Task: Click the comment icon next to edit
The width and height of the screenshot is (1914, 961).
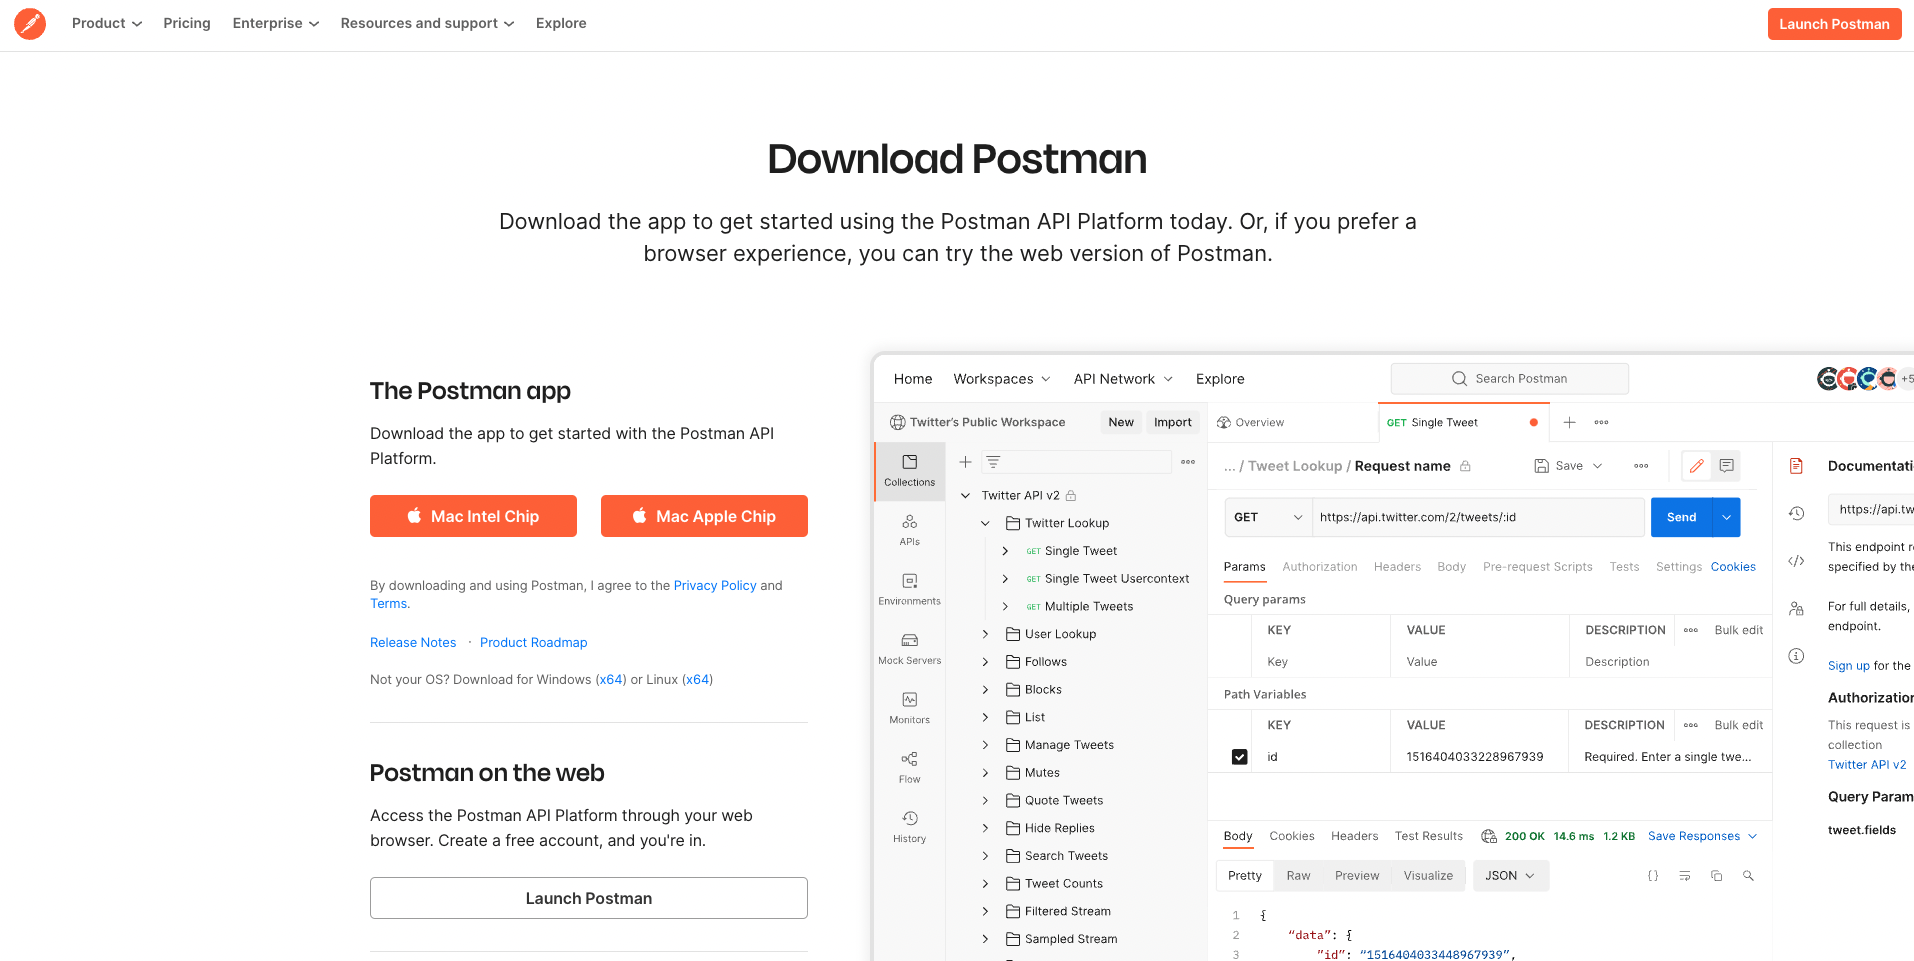Action: click(x=1726, y=466)
